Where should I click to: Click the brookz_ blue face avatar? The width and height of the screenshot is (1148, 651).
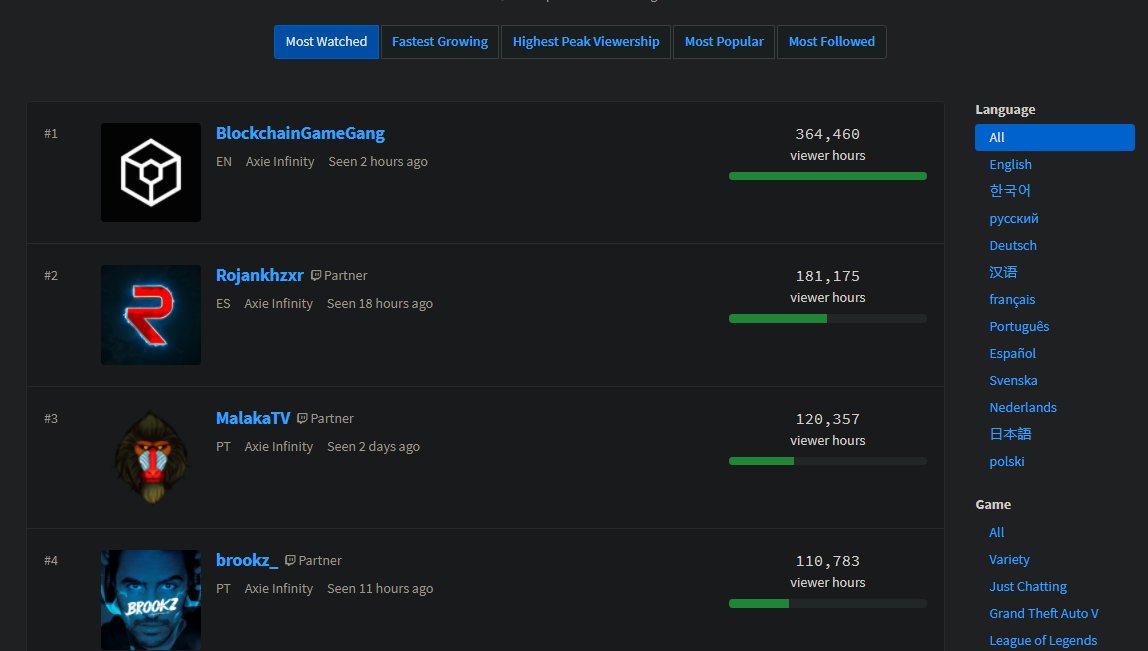click(x=151, y=600)
